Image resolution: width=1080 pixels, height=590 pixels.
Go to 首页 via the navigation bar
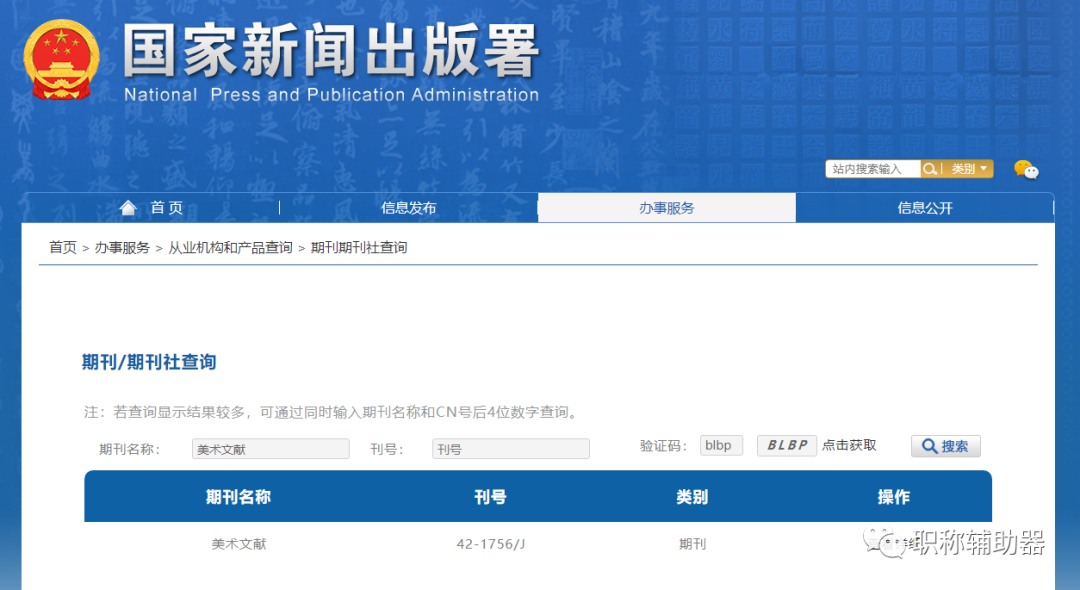pyautogui.click(x=166, y=207)
